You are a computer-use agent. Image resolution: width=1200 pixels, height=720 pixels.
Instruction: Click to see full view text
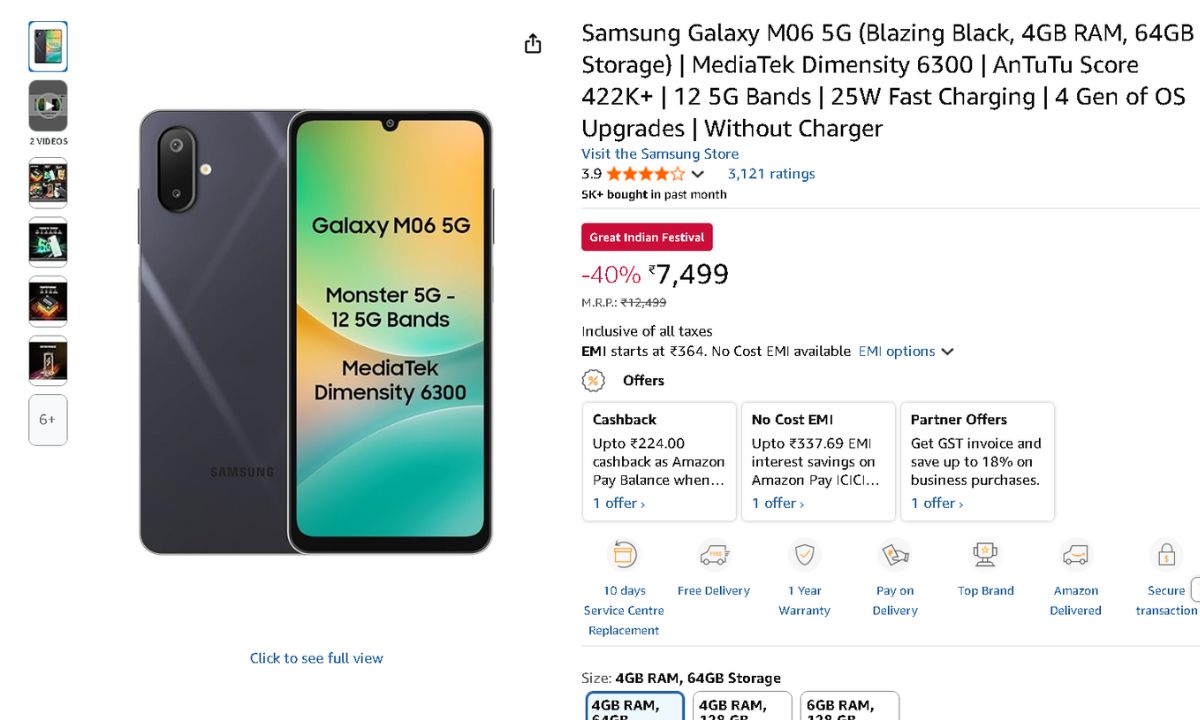tap(316, 658)
